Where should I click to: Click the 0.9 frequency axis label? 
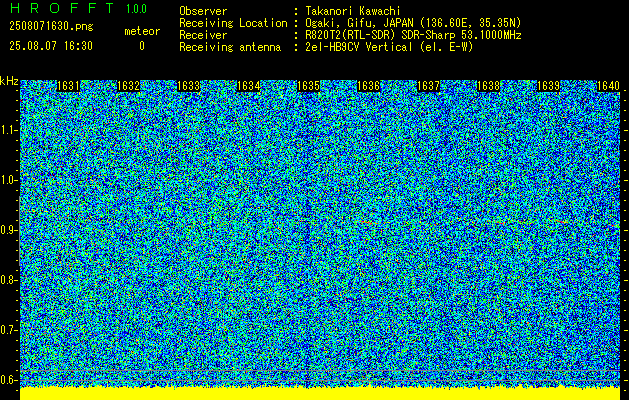tap(8, 230)
